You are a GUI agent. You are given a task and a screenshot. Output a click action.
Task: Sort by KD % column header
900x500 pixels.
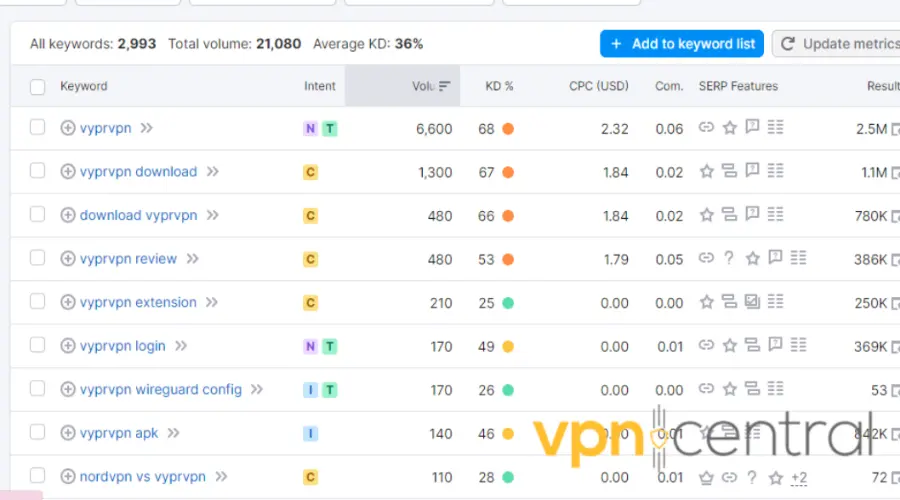pyautogui.click(x=499, y=86)
